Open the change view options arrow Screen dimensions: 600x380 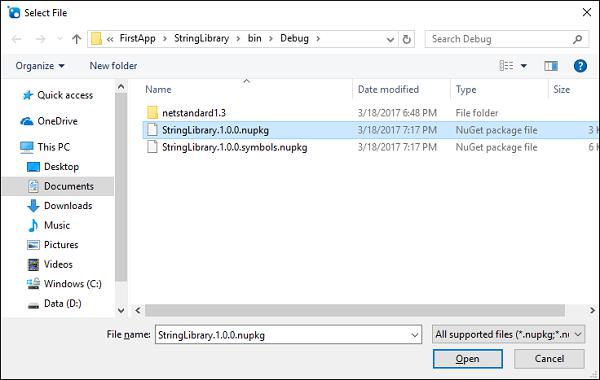pyautogui.click(x=523, y=66)
